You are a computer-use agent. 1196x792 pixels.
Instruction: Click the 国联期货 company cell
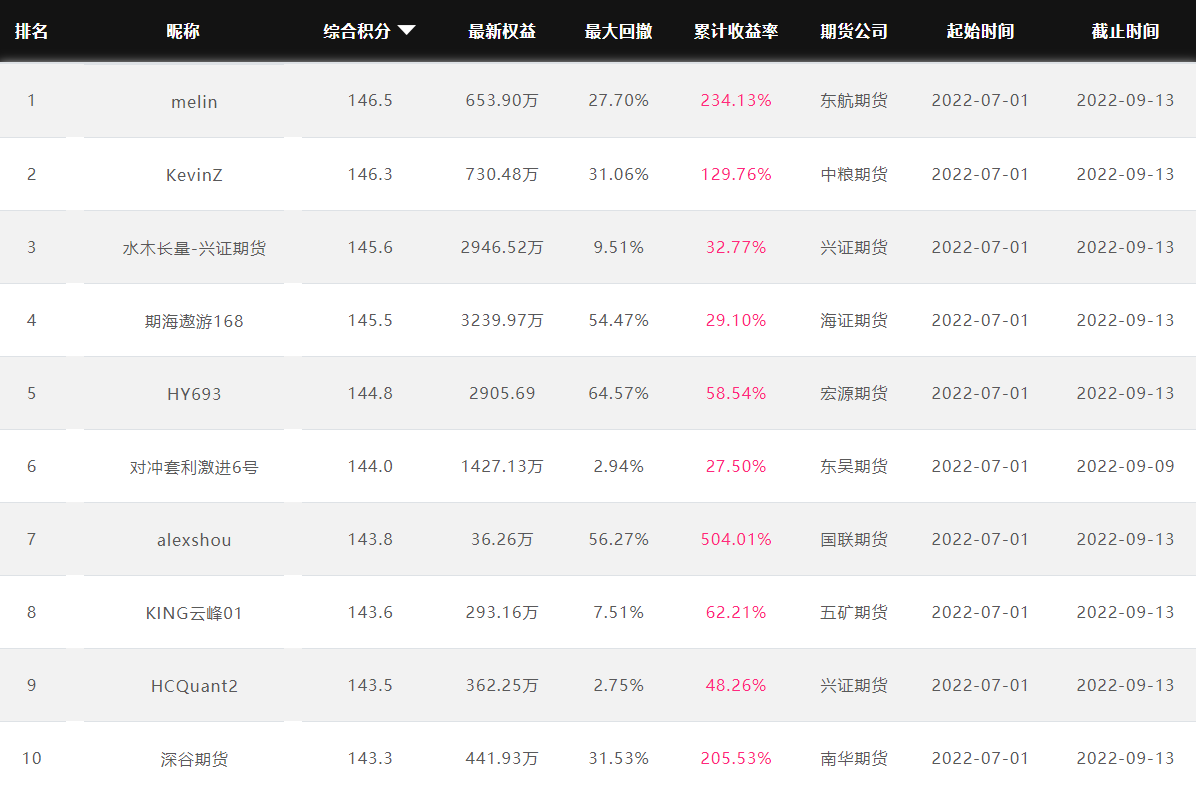tap(854, 539)
